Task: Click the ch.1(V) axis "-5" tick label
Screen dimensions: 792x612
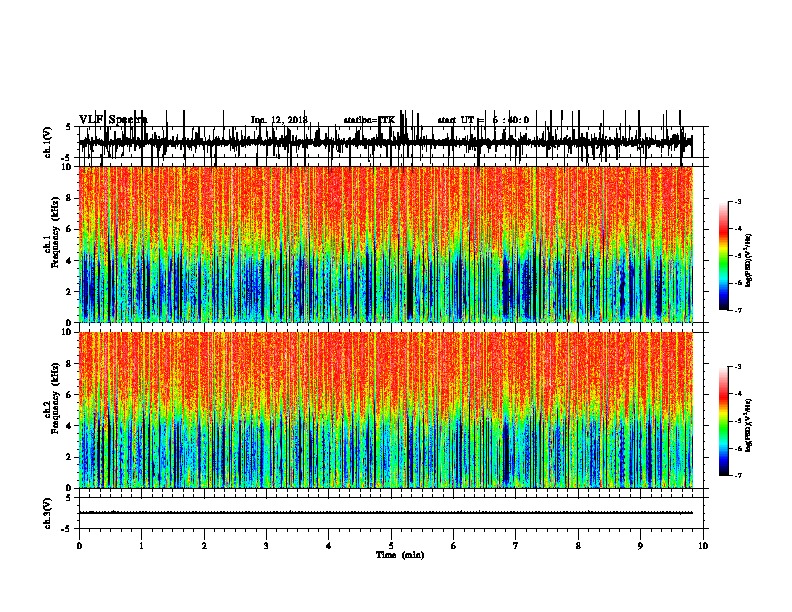Action: click(67, 158)
